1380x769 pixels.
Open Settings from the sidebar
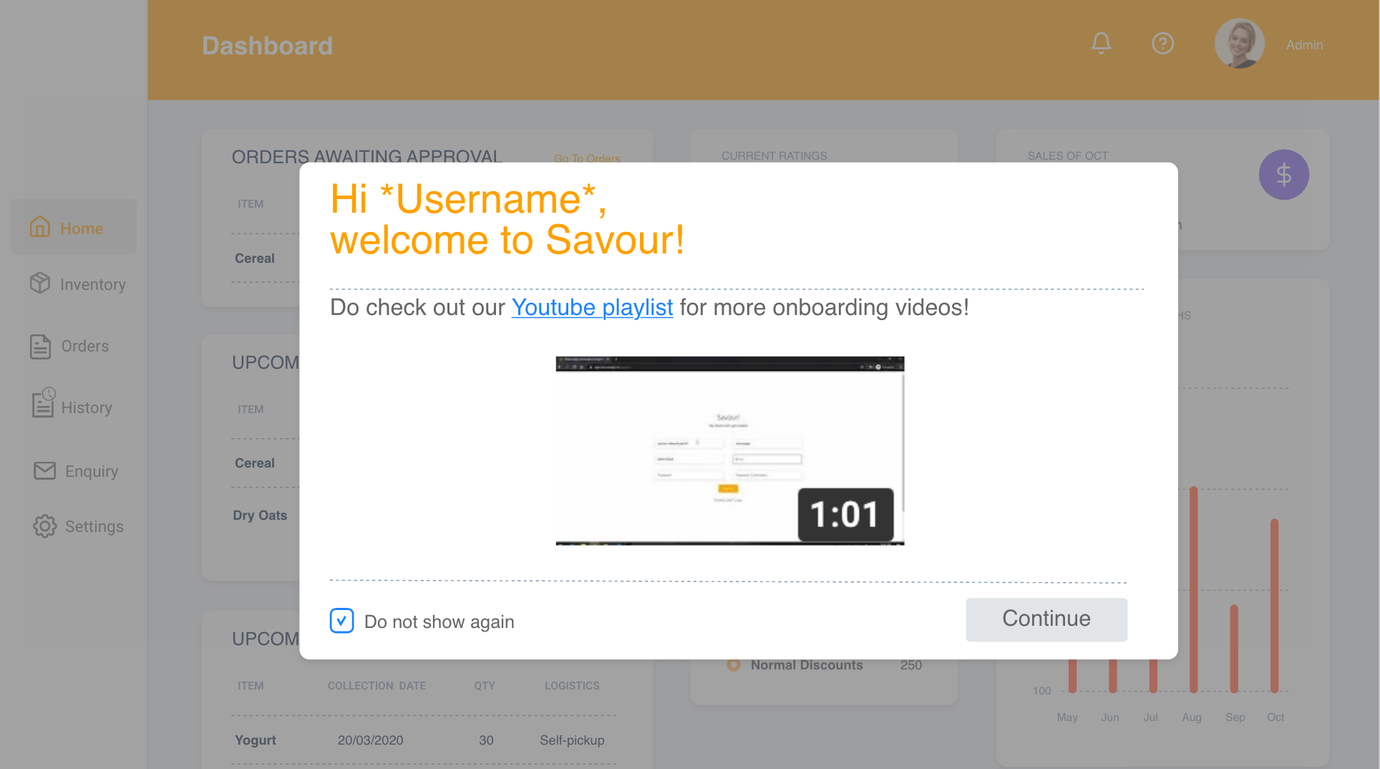click(78, 526)
